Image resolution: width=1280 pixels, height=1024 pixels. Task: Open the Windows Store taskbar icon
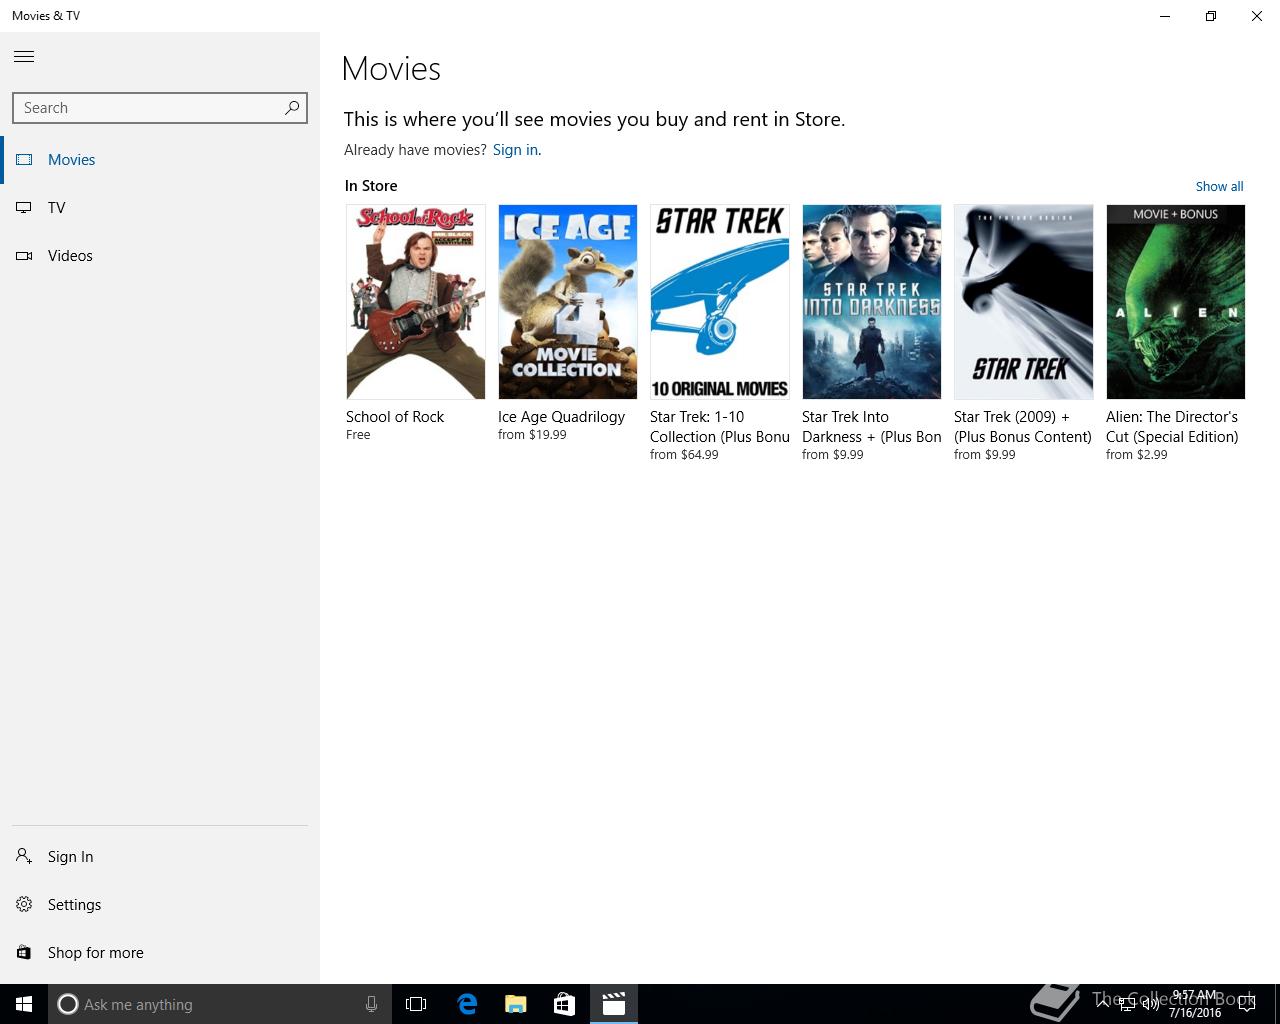564,1004
